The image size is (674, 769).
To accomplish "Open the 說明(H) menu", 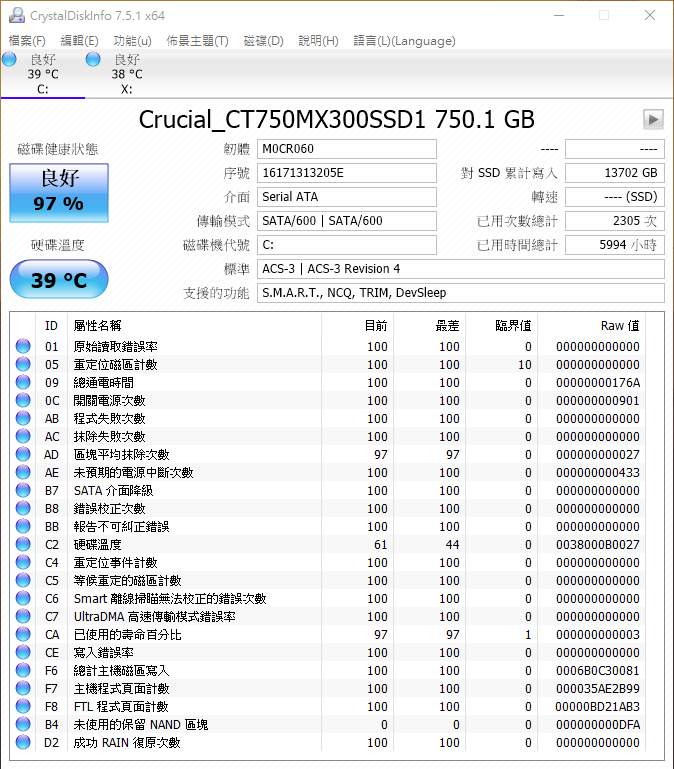I will (x=318, y=41).
